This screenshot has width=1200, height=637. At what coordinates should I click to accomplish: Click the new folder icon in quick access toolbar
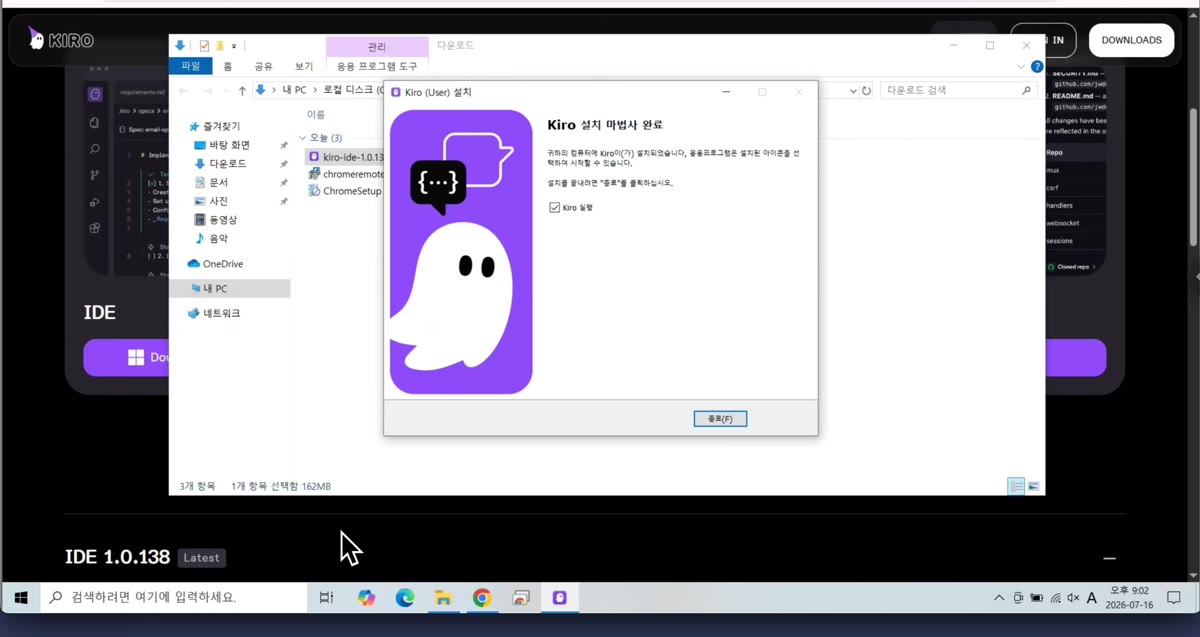219,46
